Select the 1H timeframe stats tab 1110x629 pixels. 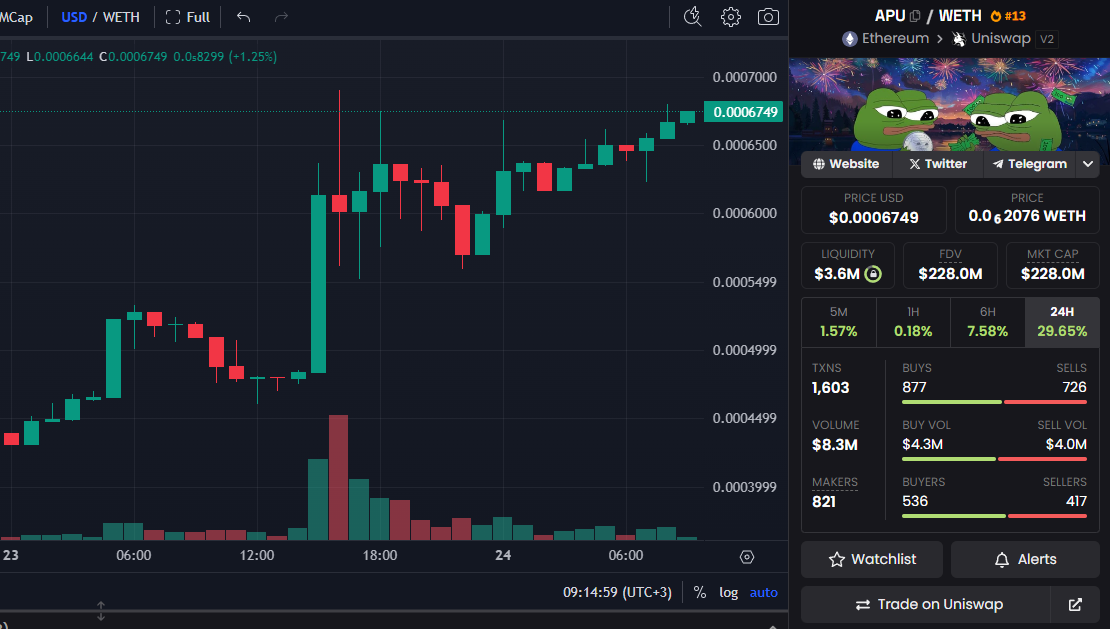[x=913, y=322]
